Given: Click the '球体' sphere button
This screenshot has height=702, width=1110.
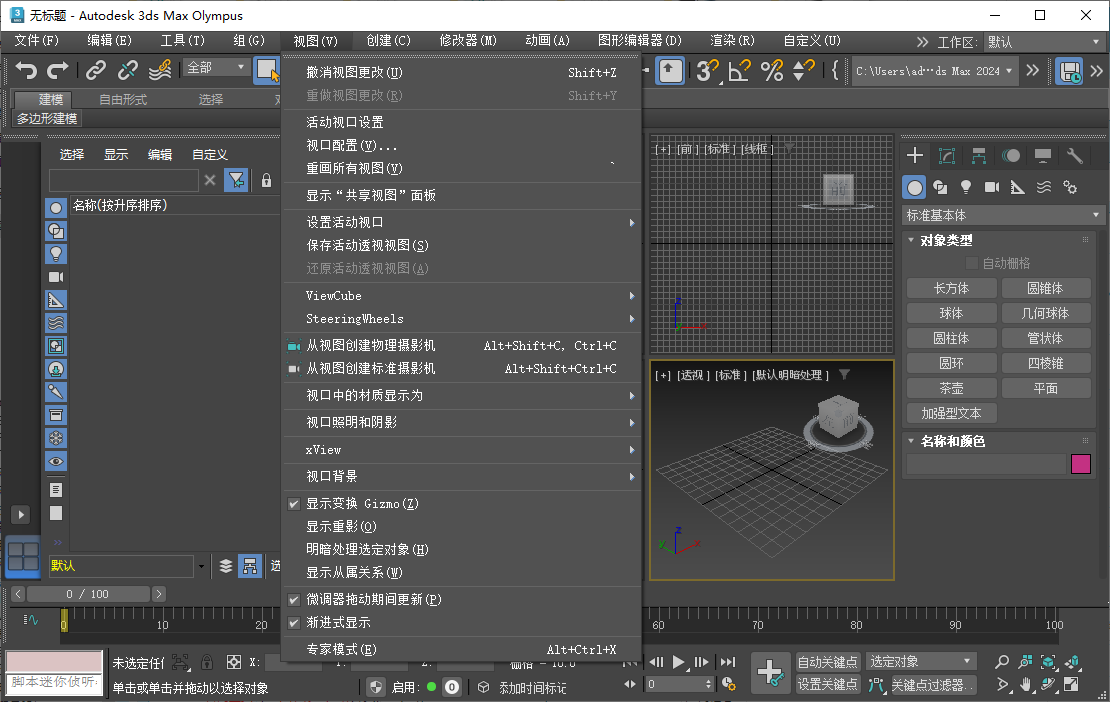Looking at the screenshot, I should pyautogui.click(x=951, y=313).
